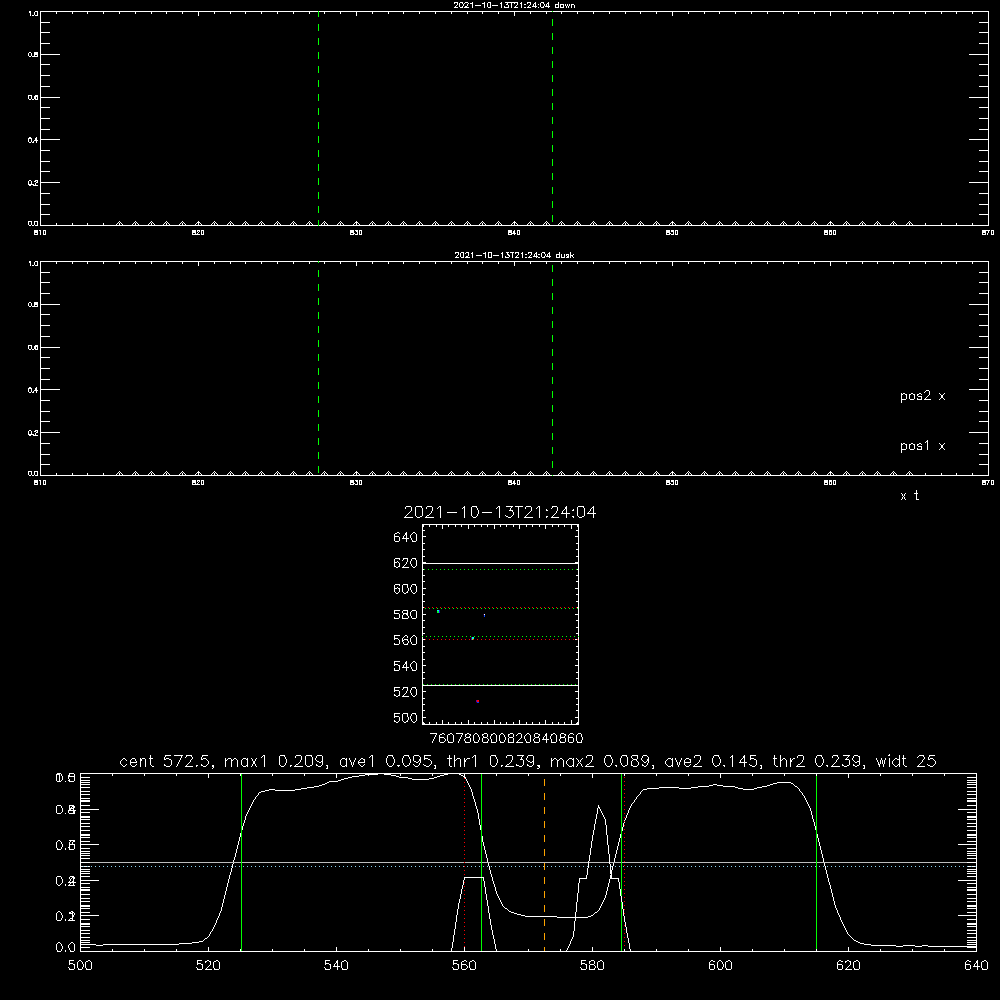Click the '500' label on bottom plot x-axis
The image size is (1000, 1000).
80,966
